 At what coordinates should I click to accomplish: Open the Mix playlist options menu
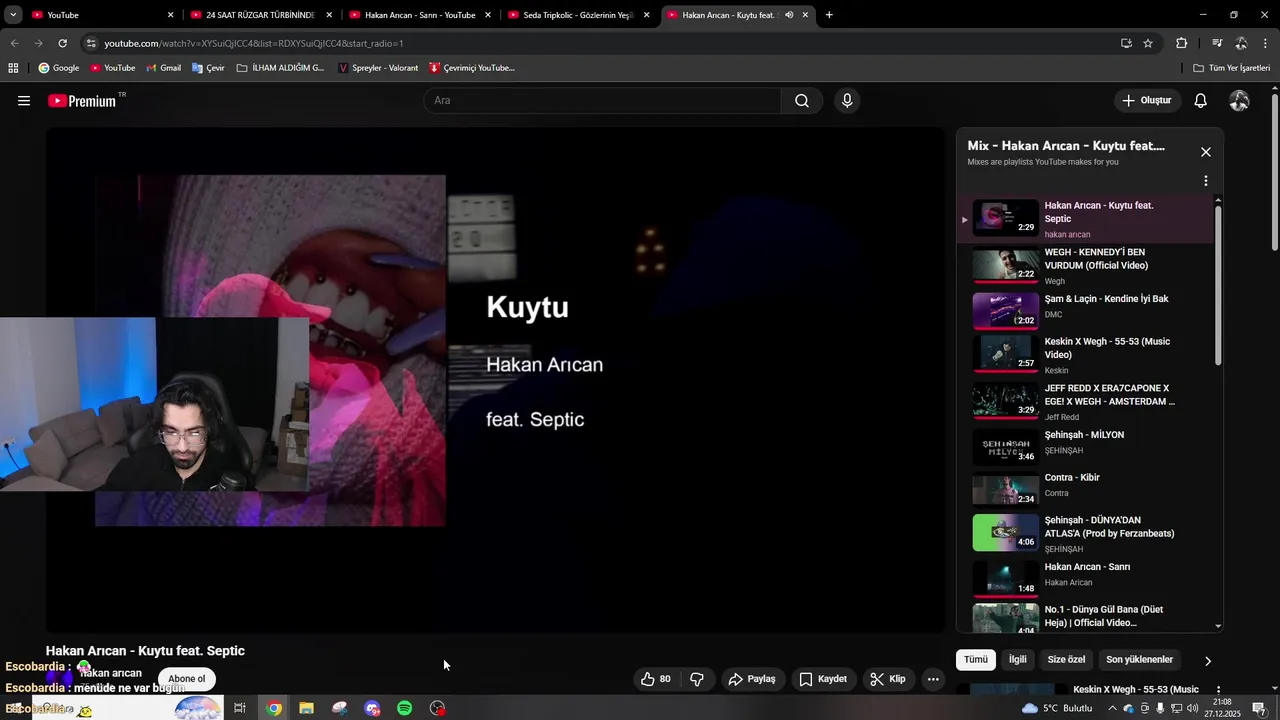tap(1206, 181)
